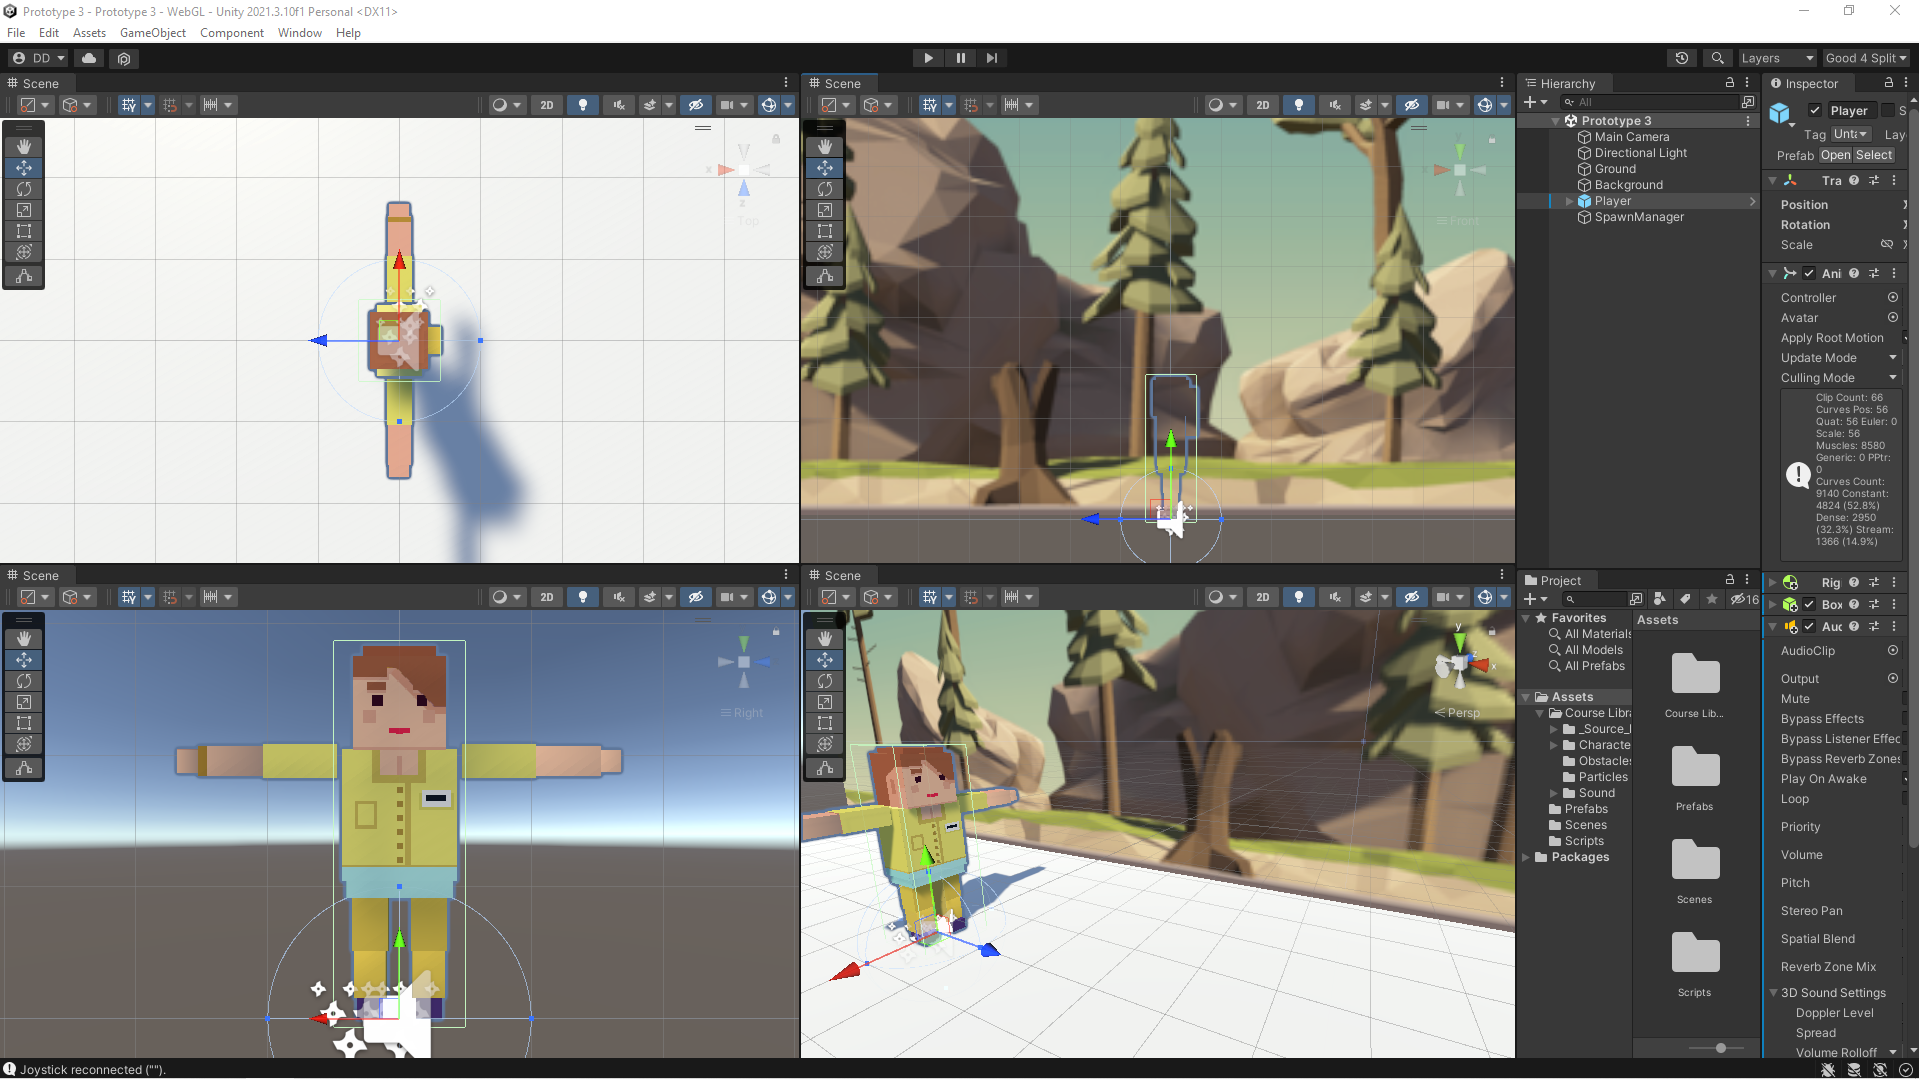Disable the Animator component checkbox
Image resolution: width=1919 pixels, height=1079 pixels.
pyautogui.click(x=1809, y=273)
